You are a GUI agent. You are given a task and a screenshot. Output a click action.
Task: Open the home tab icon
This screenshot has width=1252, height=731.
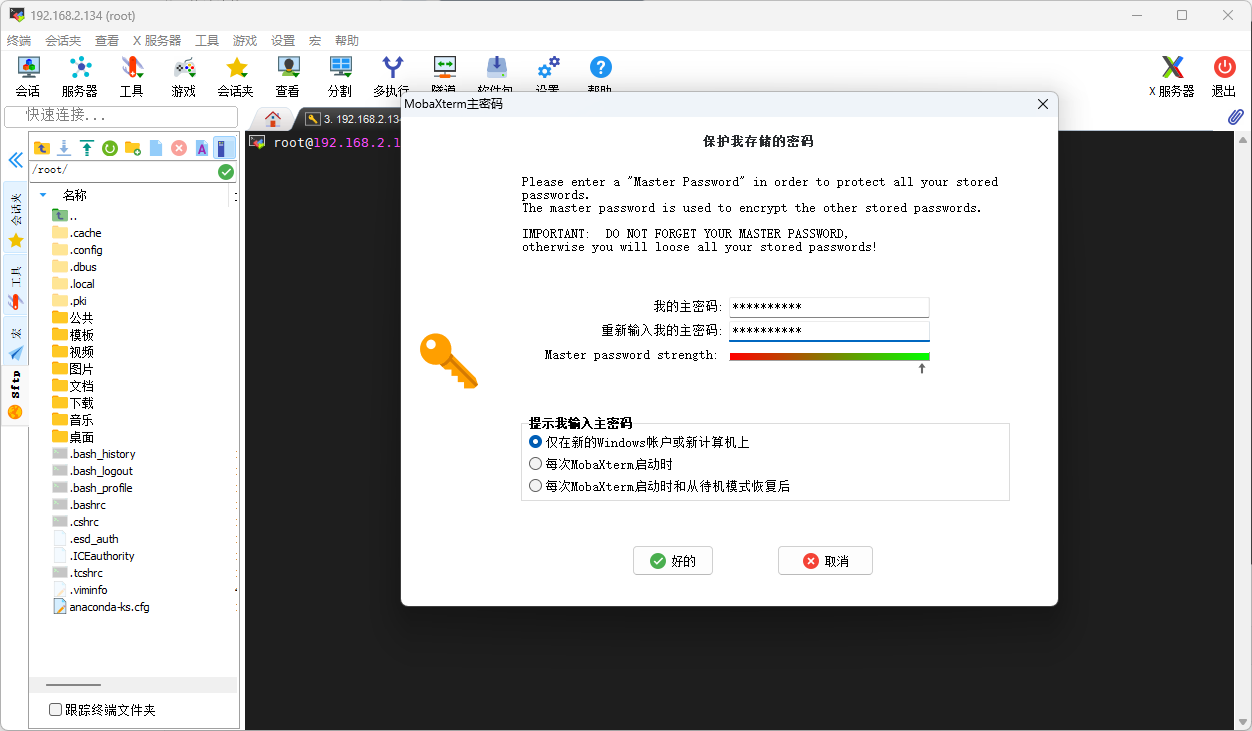[x=273, y=118]
